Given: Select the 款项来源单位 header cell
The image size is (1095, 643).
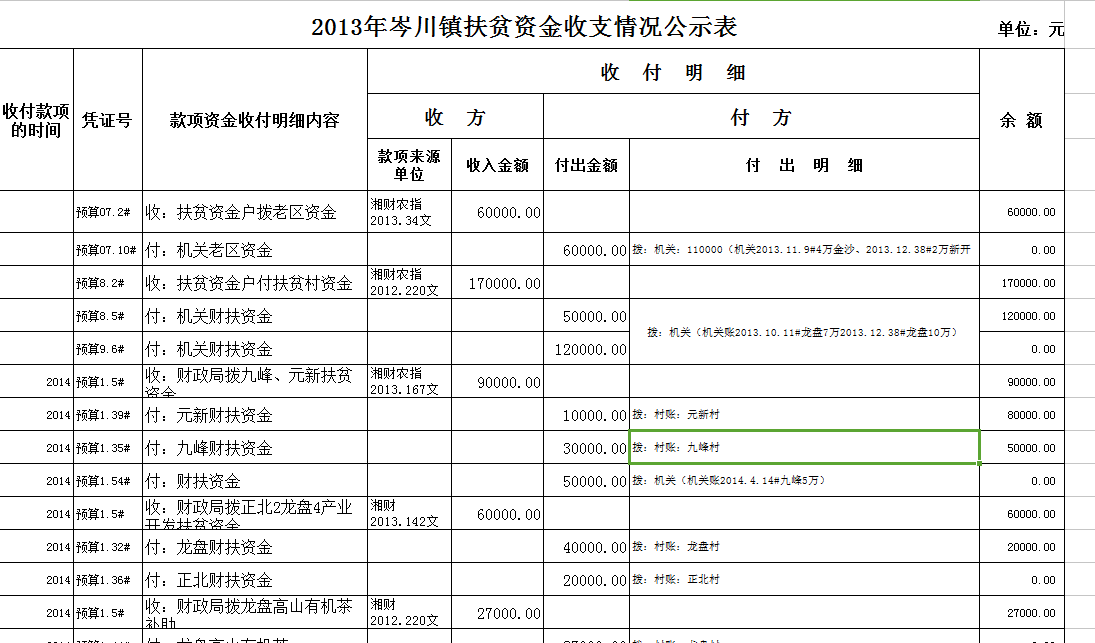Looking at the screenshot, I should click(x=408, y=165).
